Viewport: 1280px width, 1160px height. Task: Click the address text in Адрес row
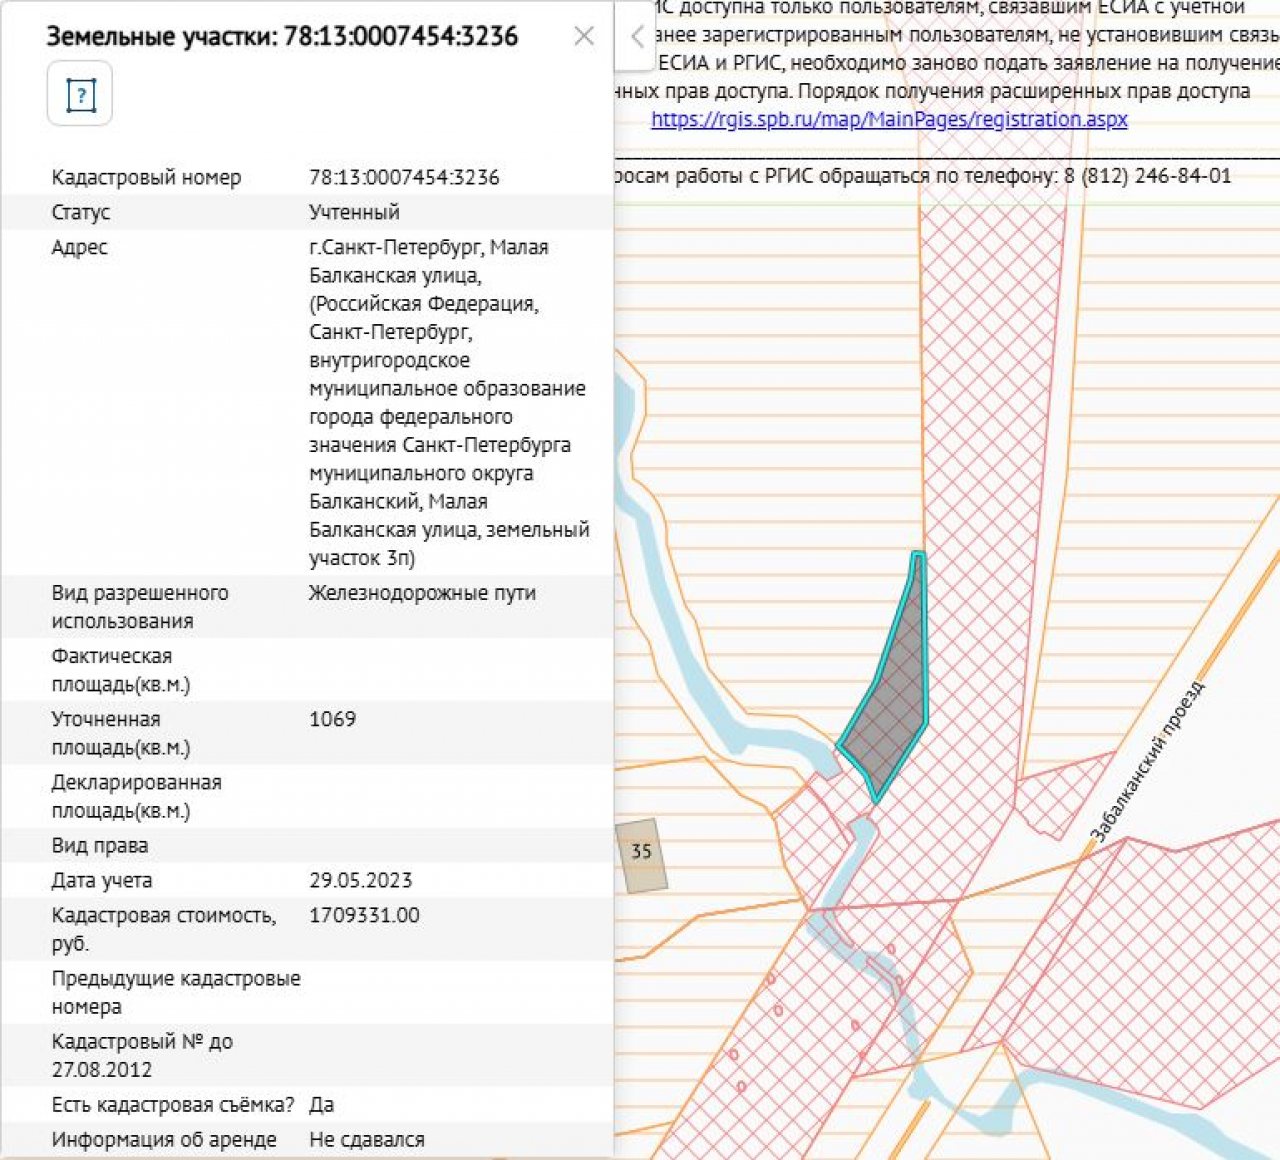pos(447,402)
